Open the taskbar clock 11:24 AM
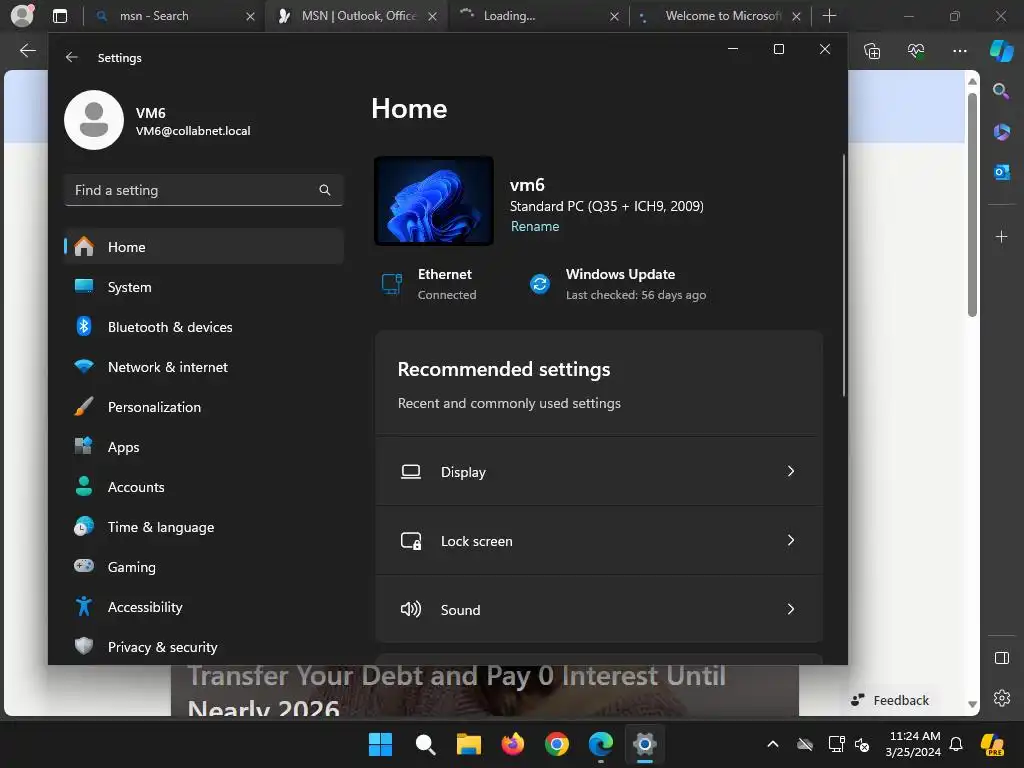This screenshot has height=768, width=1024. 913,744
